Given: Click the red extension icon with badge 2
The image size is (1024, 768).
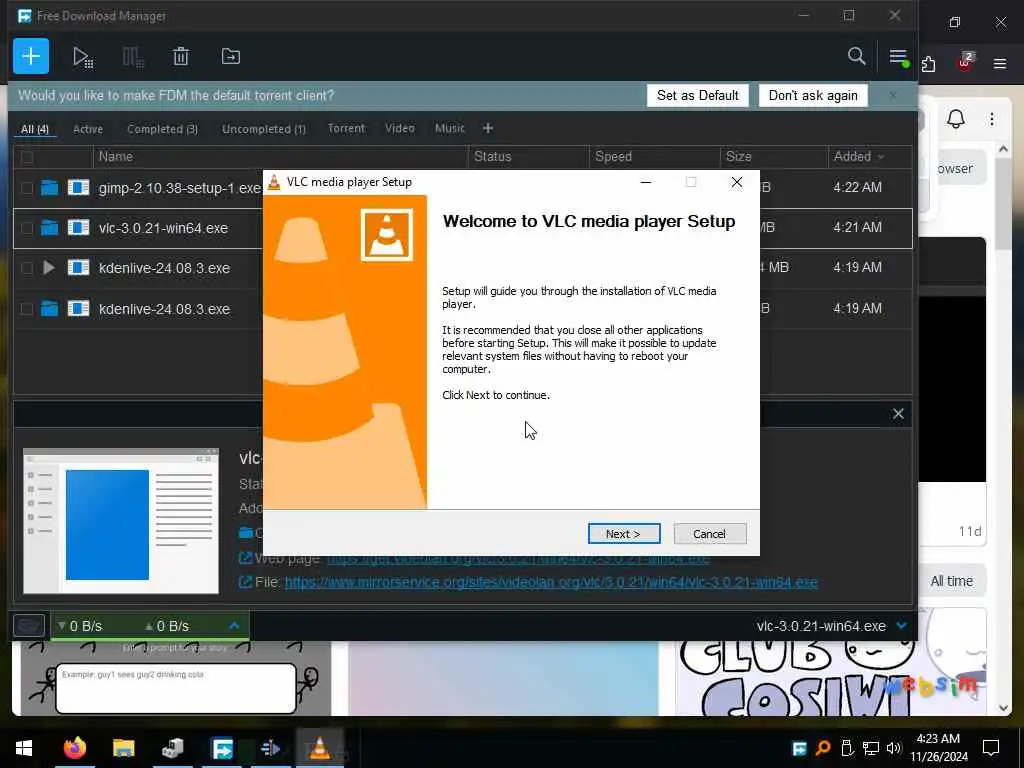Looking at the screenshot, I should tap(965, 62).
